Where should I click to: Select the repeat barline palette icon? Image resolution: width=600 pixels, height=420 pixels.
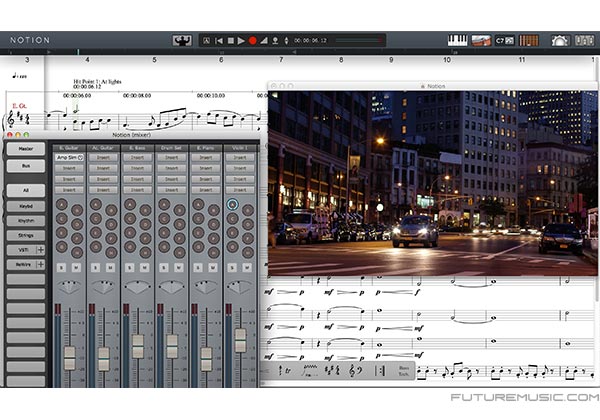coord(380,371)
